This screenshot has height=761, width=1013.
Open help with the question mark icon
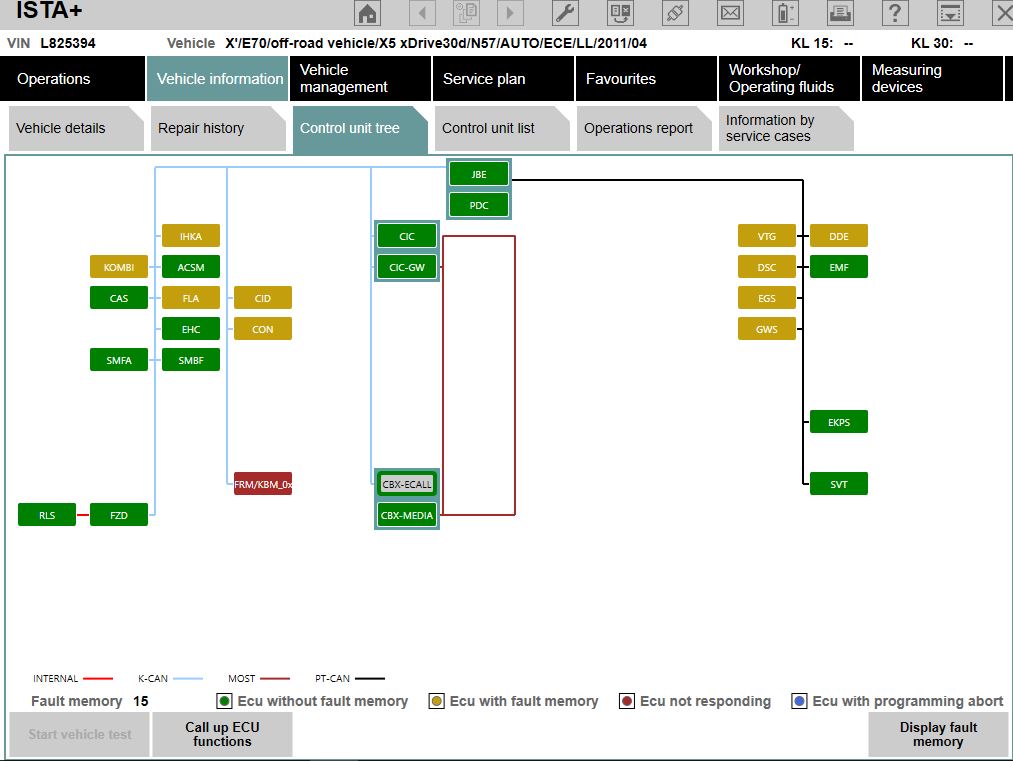895,14
